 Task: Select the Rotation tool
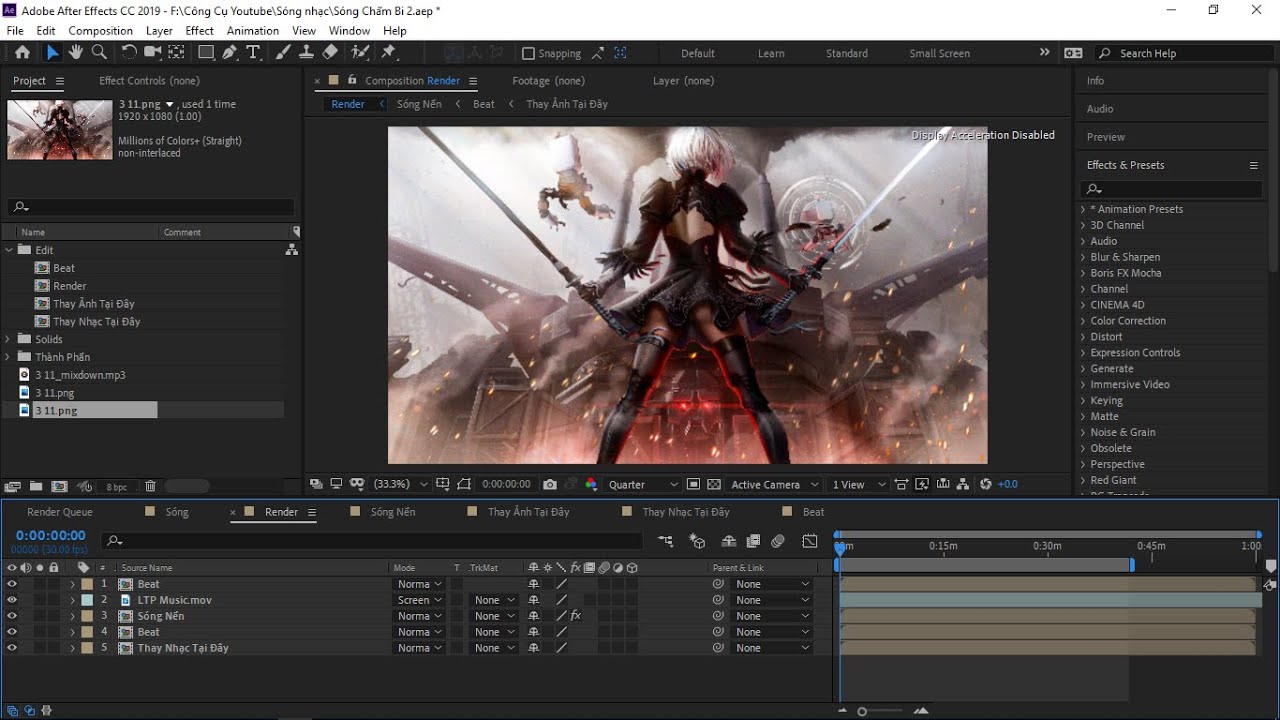(x=129, y=53)
